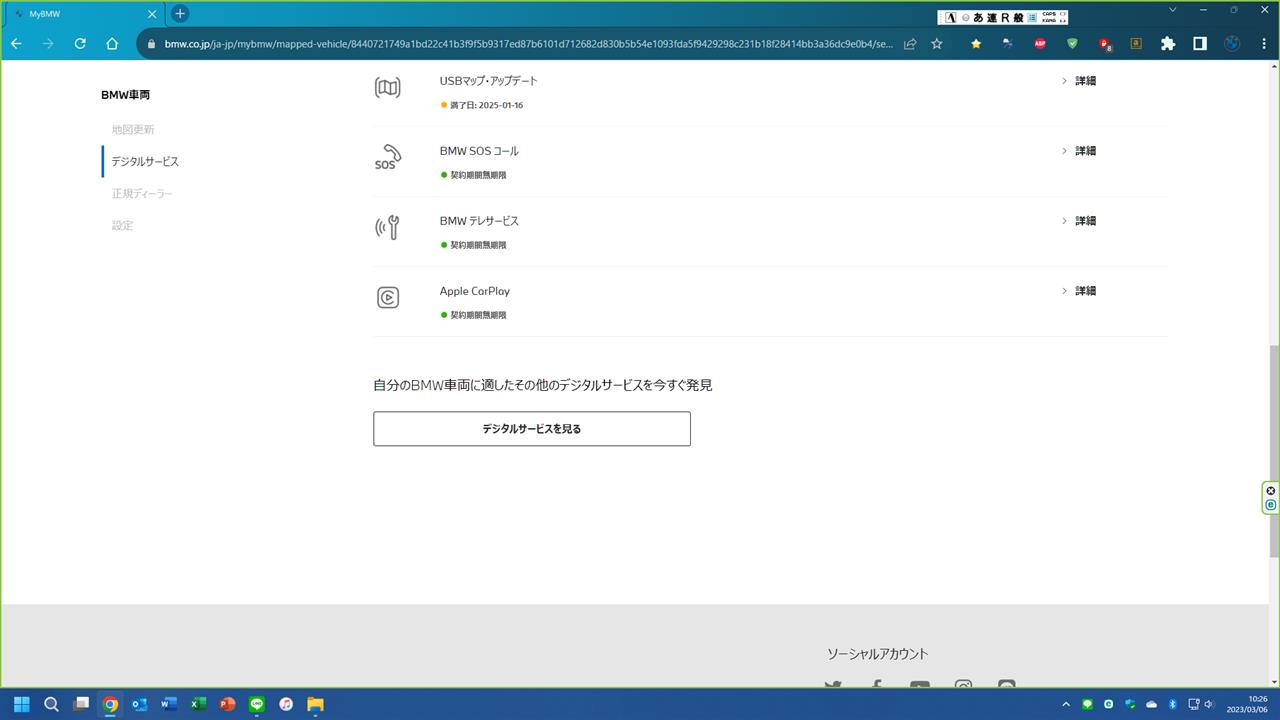Screen dimensions: 1280x720
Task: Open the Extensions puzzle menu
Action: pos(1168,44)
